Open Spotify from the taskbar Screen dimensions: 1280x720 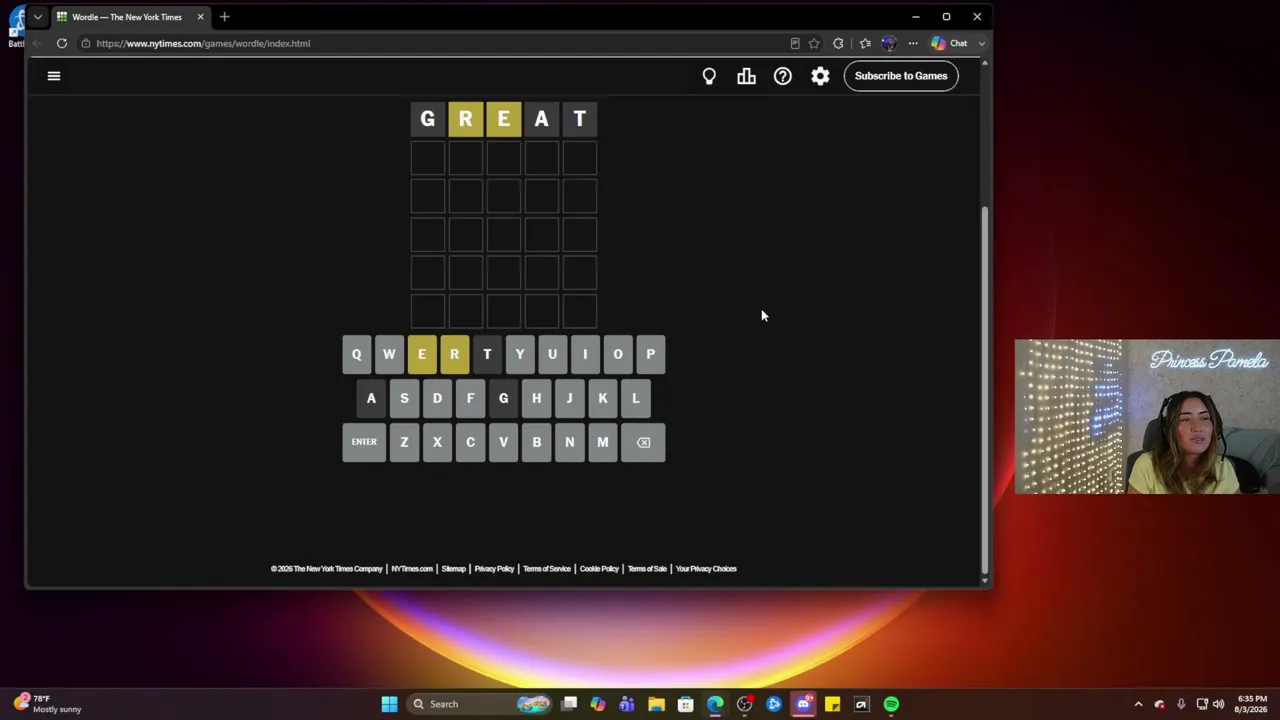(891, 704)
